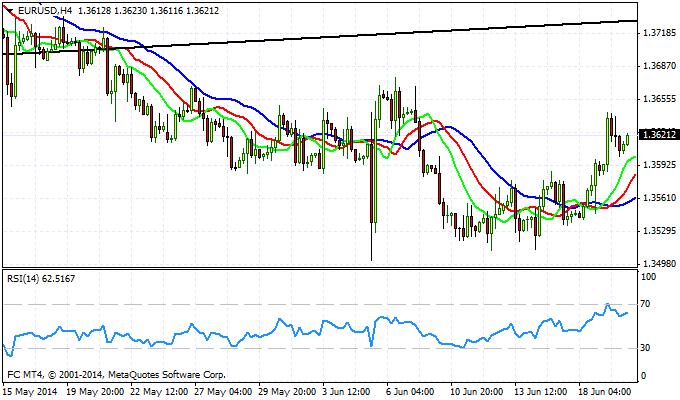Click price axis value 1.35295

pos(660,231)
